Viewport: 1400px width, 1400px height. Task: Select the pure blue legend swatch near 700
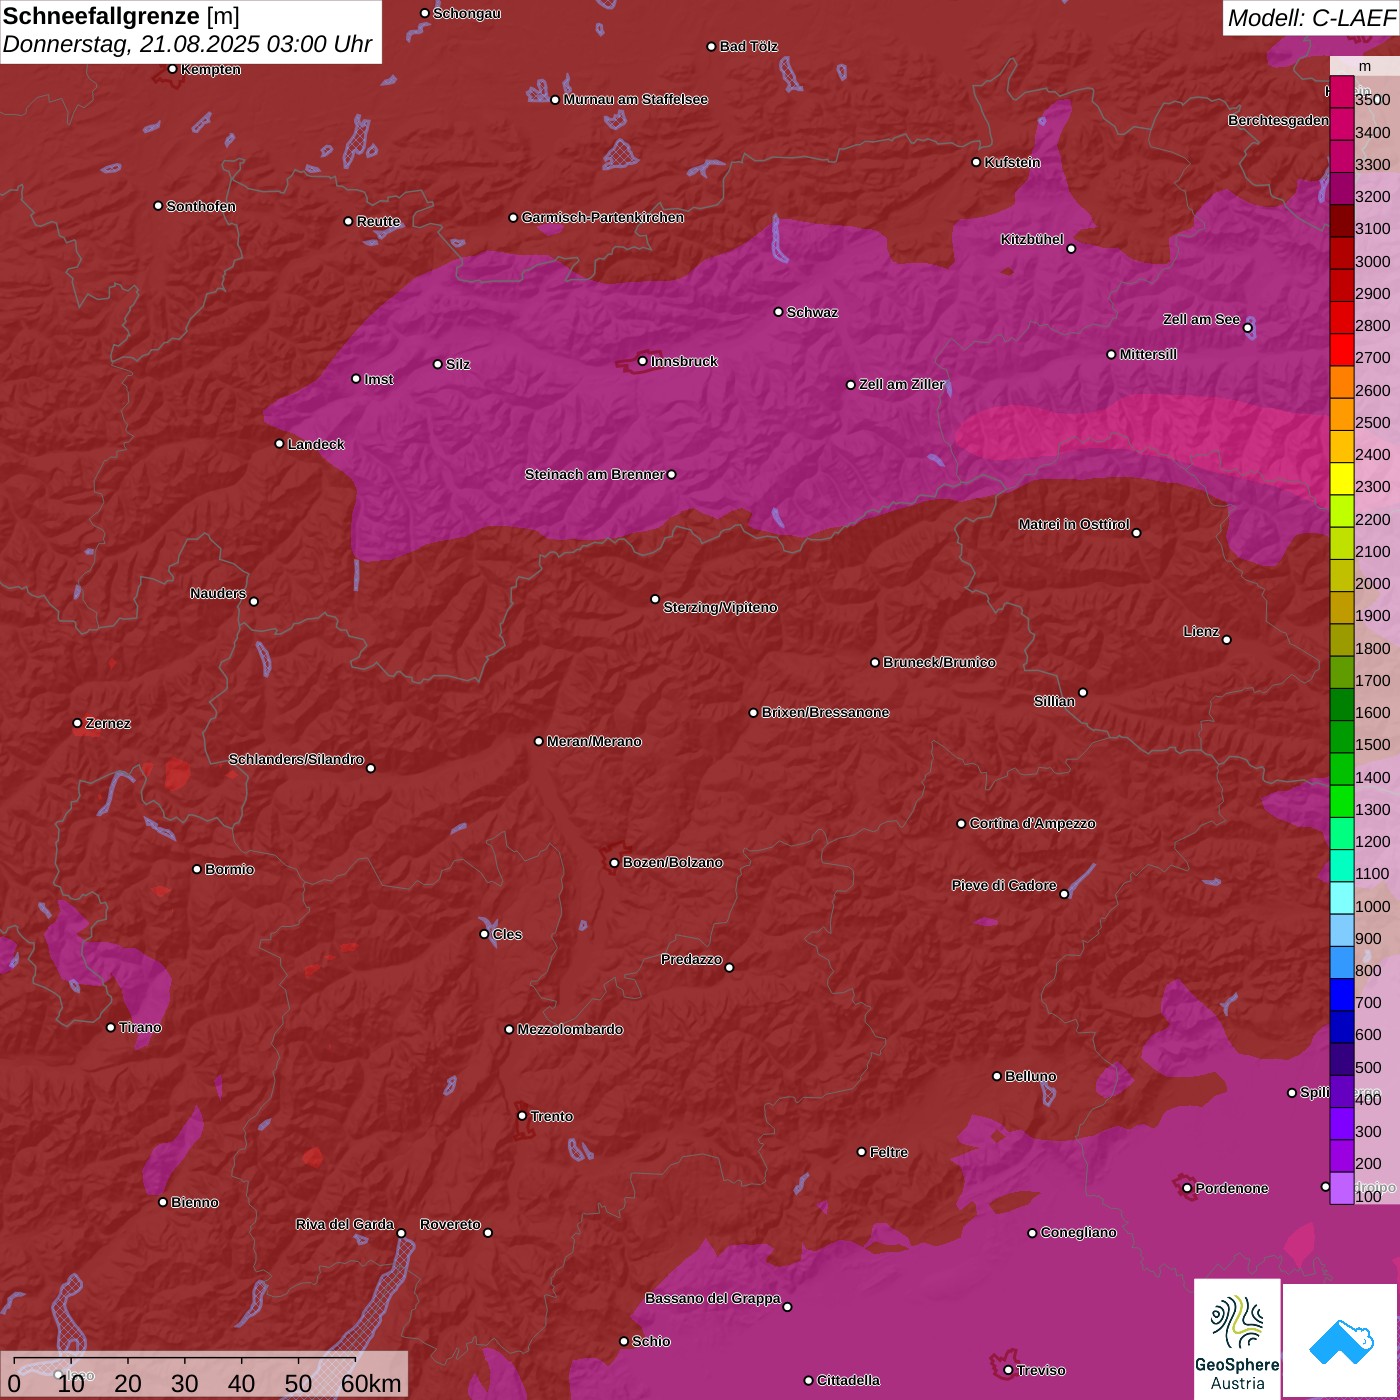(x=1341, y=995)
